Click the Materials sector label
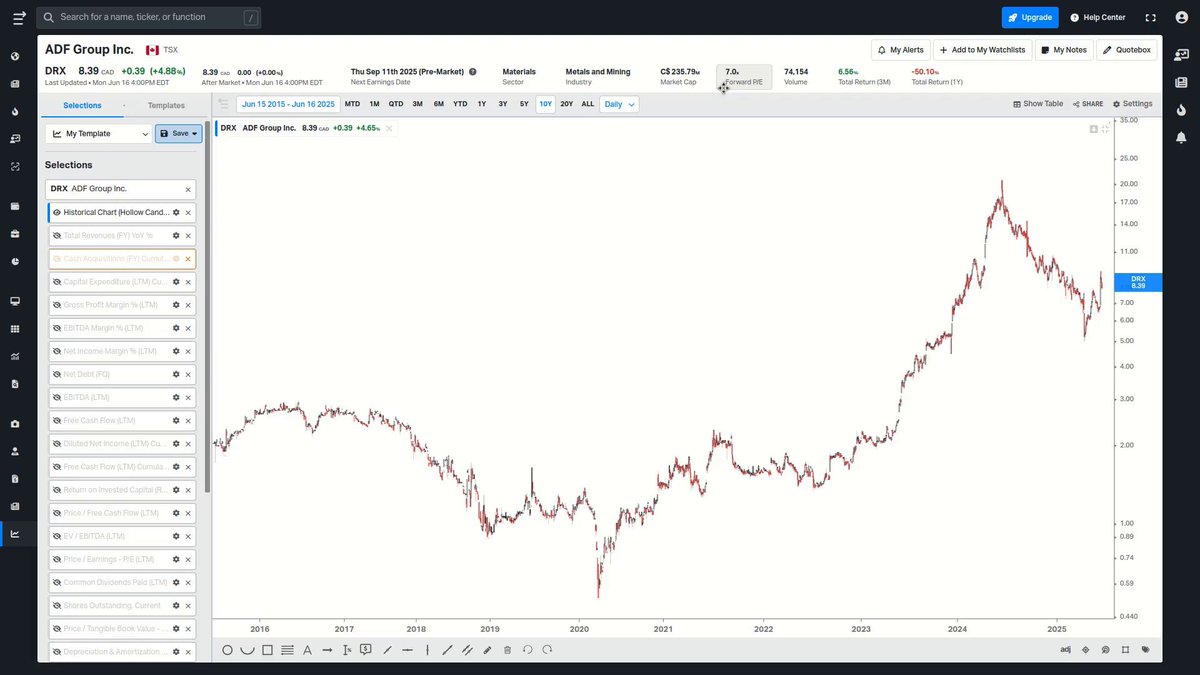1200x675 pixels. point(519,72)
